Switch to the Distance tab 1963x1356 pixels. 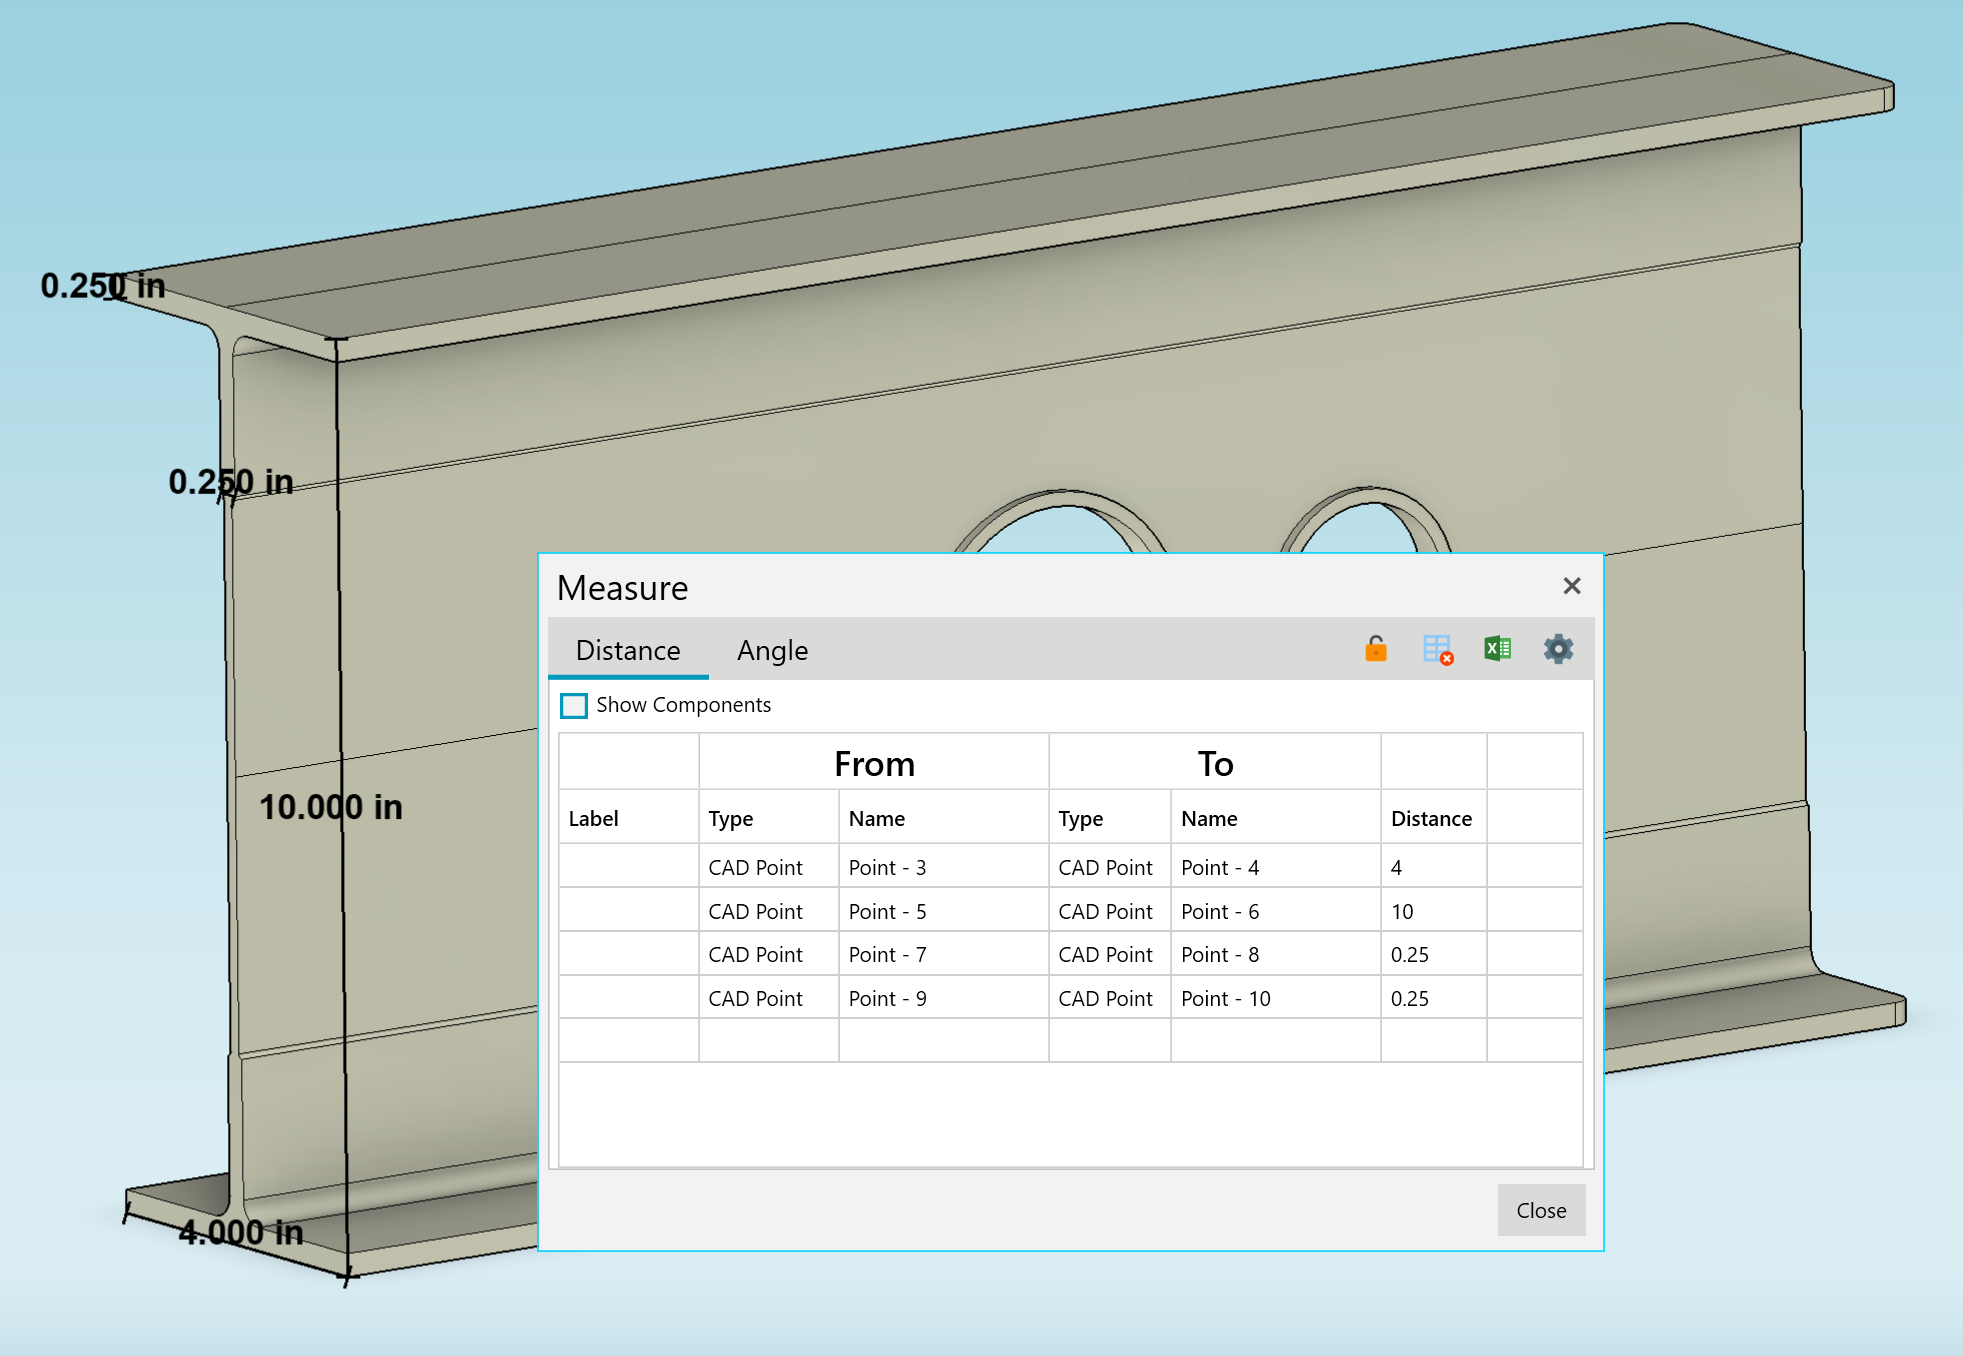pyautogui.click(x=628, y=650)
